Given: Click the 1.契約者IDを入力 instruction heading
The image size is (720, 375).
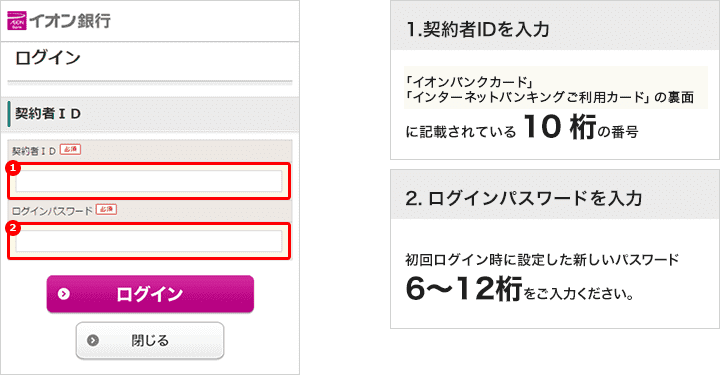Looking at the screenshot, I should [478, 29].
